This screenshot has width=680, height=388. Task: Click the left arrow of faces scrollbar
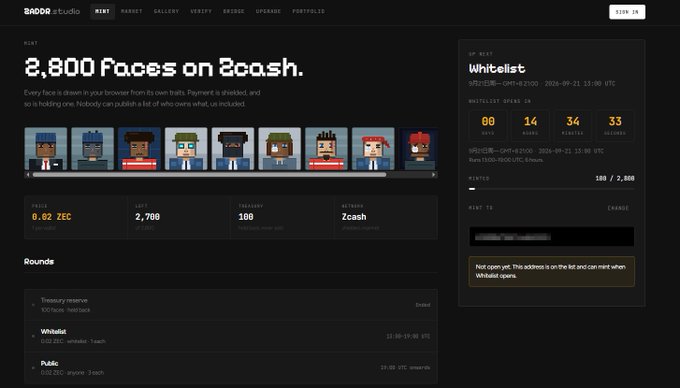[x=28, y=175]
